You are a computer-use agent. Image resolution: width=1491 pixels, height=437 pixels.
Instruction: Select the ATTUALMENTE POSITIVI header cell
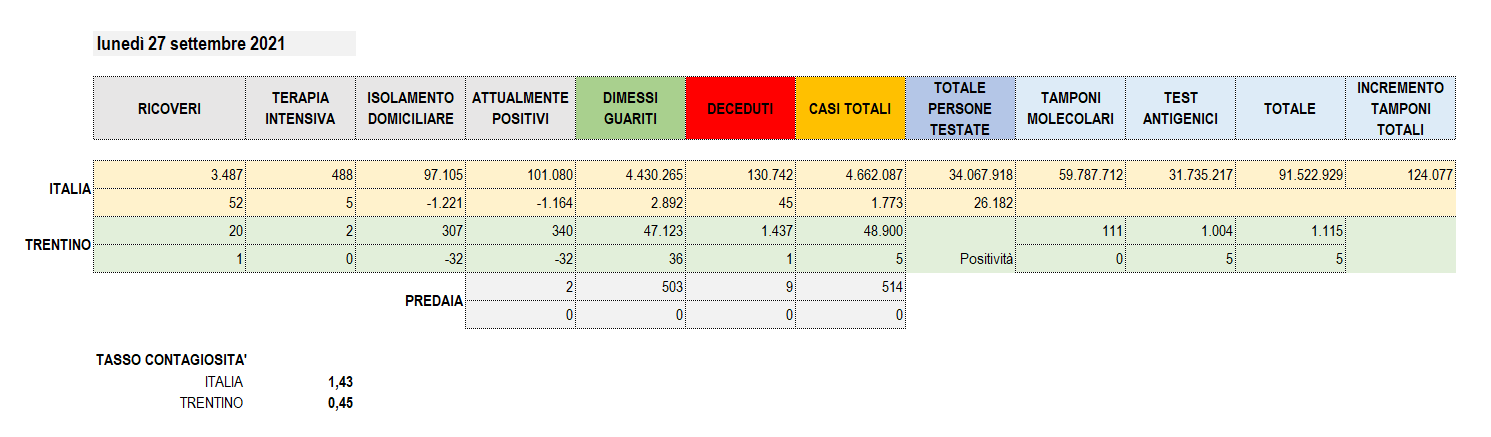(x=521, y=108)
